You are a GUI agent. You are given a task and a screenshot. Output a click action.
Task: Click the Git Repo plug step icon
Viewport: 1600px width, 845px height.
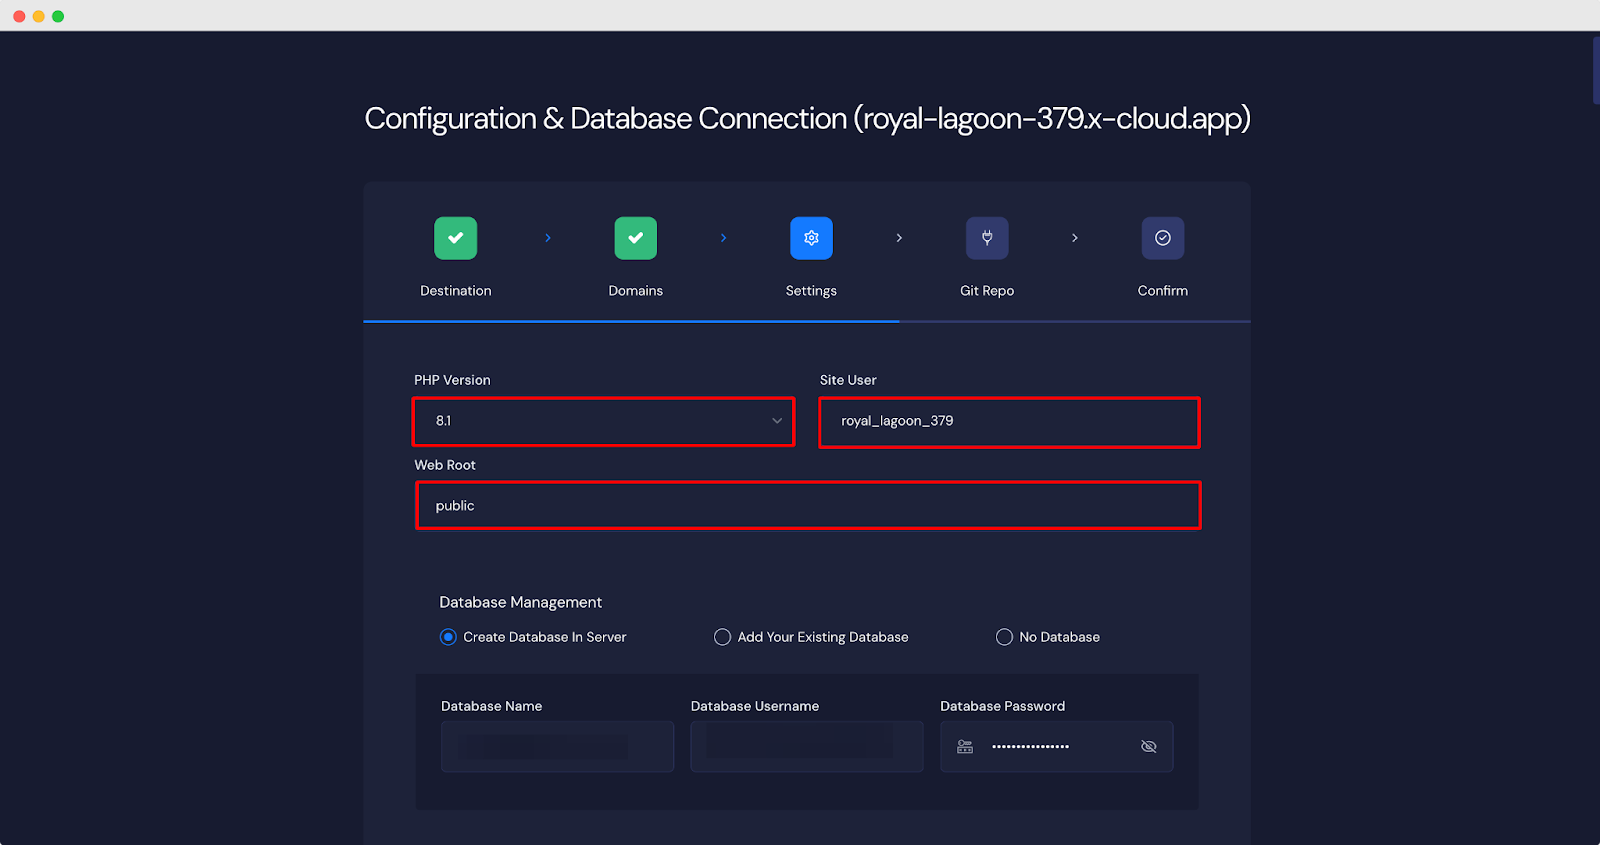point(987,238)
